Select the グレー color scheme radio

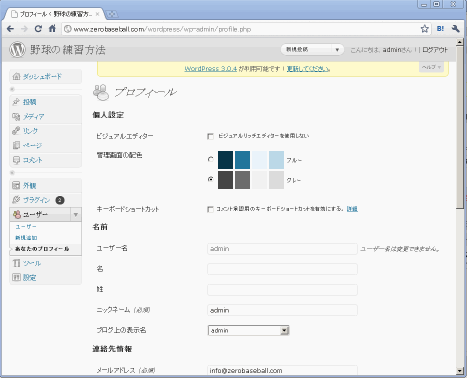click(x=211, y=179)
